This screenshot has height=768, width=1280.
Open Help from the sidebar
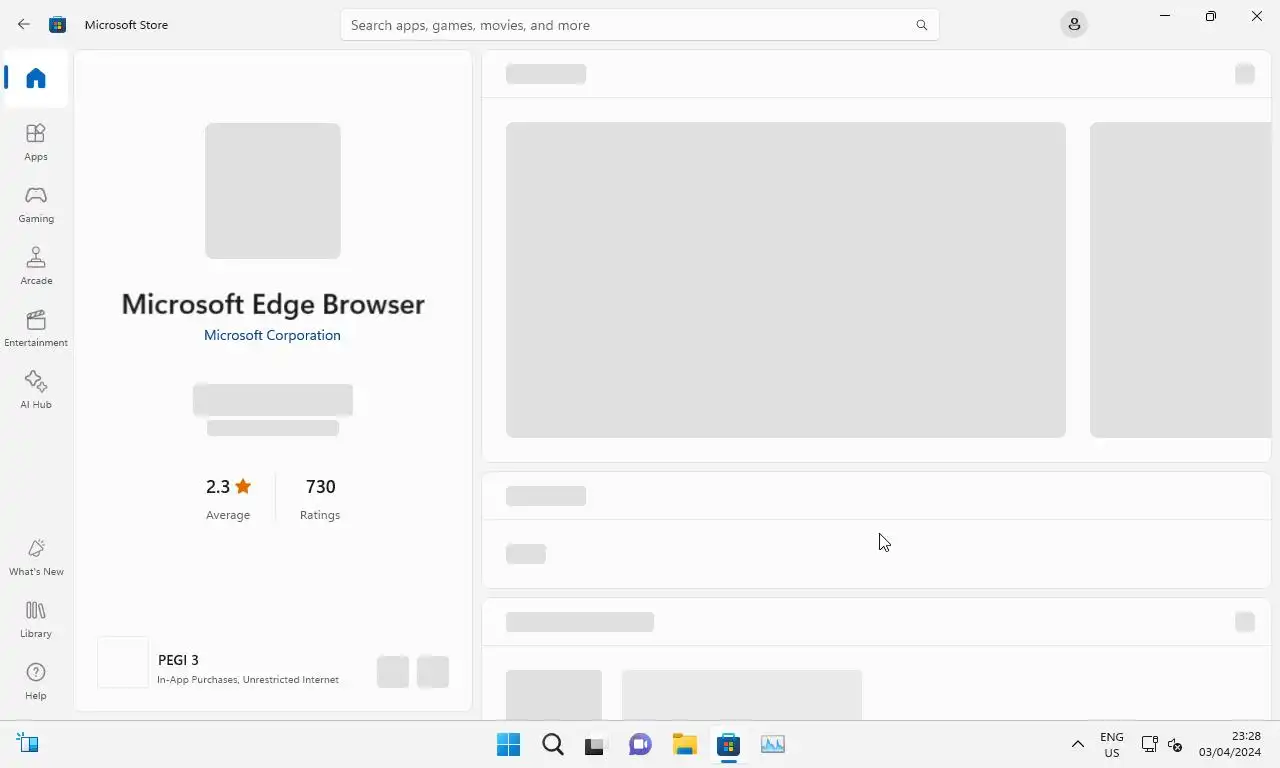(36, 681)
